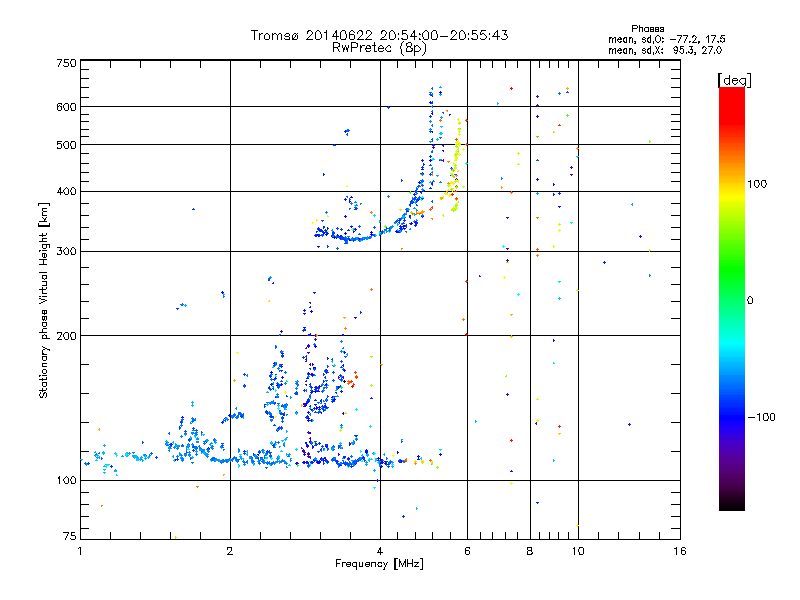
Task: Click the 'RwPretec (8p)' subtitle
Action: [379, 48]
